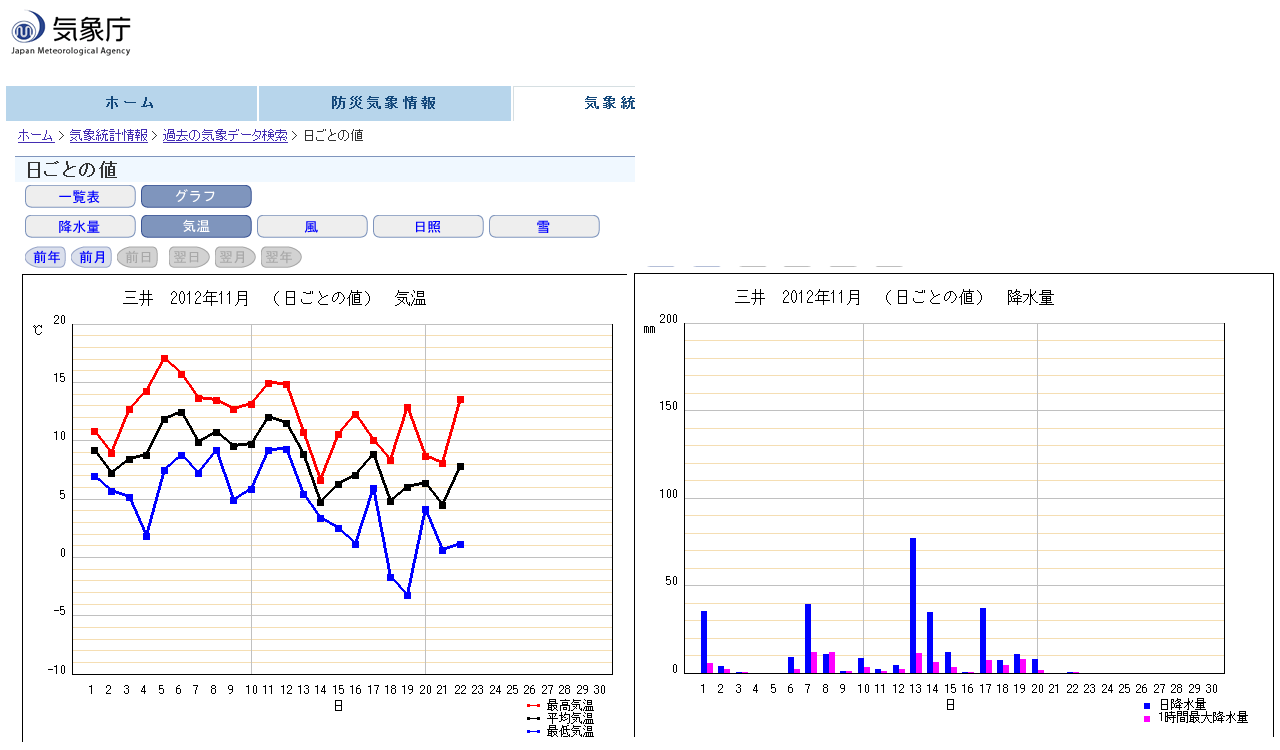Open the 日照 sunshine data view
Screen dimensions: 1280x750
click(x=428, y=226)
